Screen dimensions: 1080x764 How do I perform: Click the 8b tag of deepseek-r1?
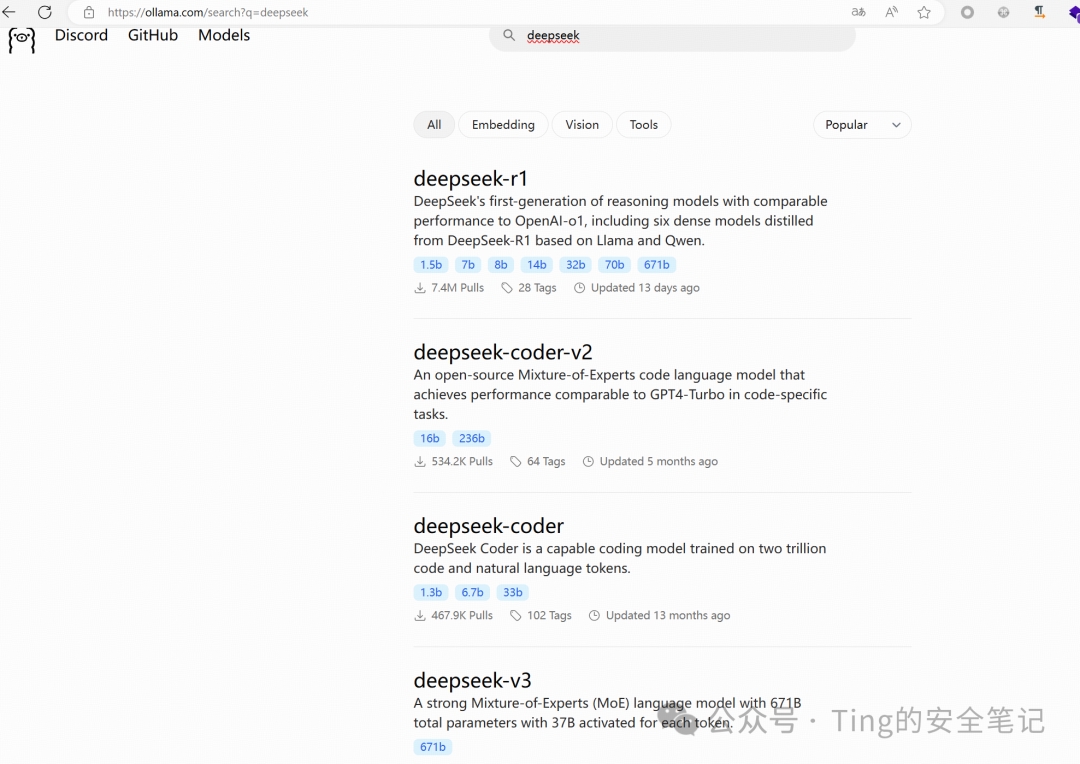coord(501,265)
